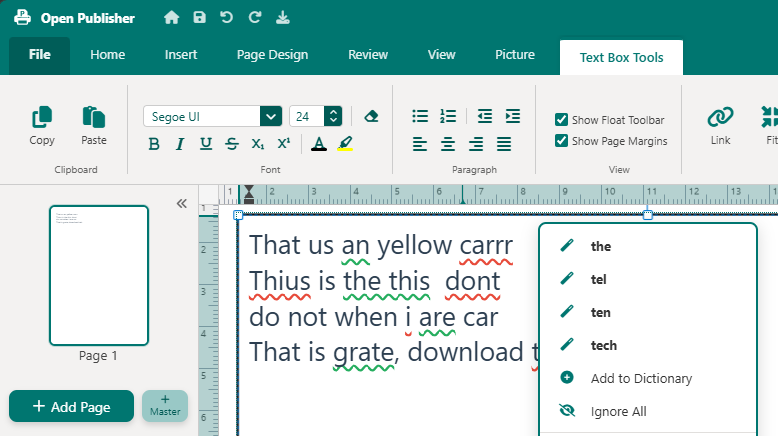
Task: Switch to the View tab
Action: [442, 55]
